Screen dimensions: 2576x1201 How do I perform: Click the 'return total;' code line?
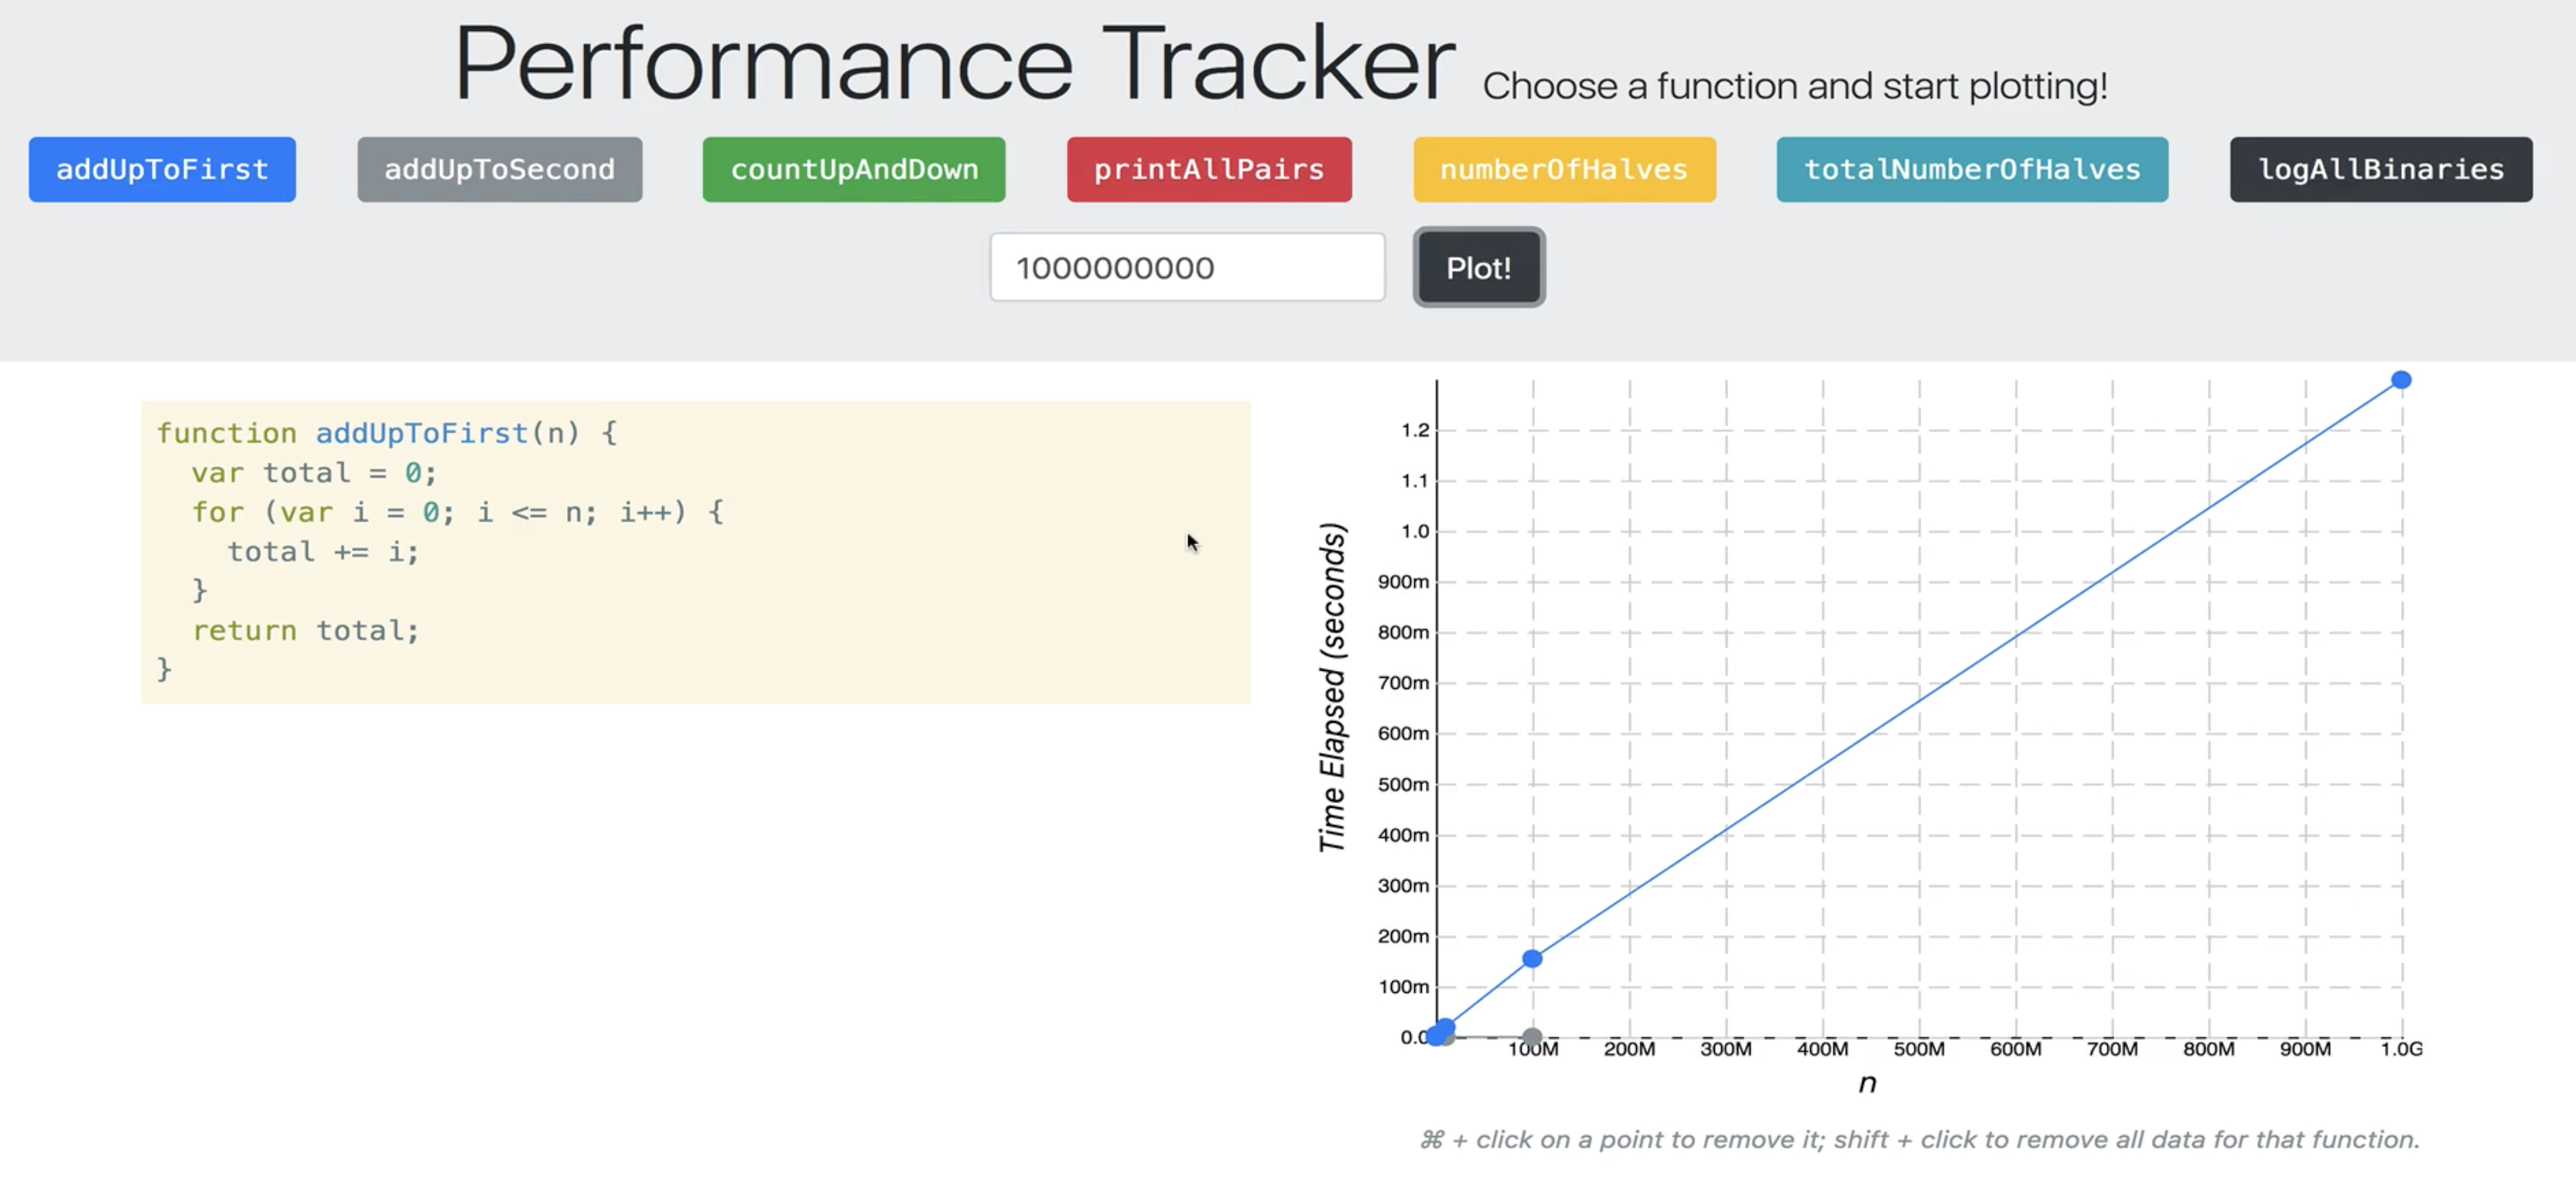305,631
